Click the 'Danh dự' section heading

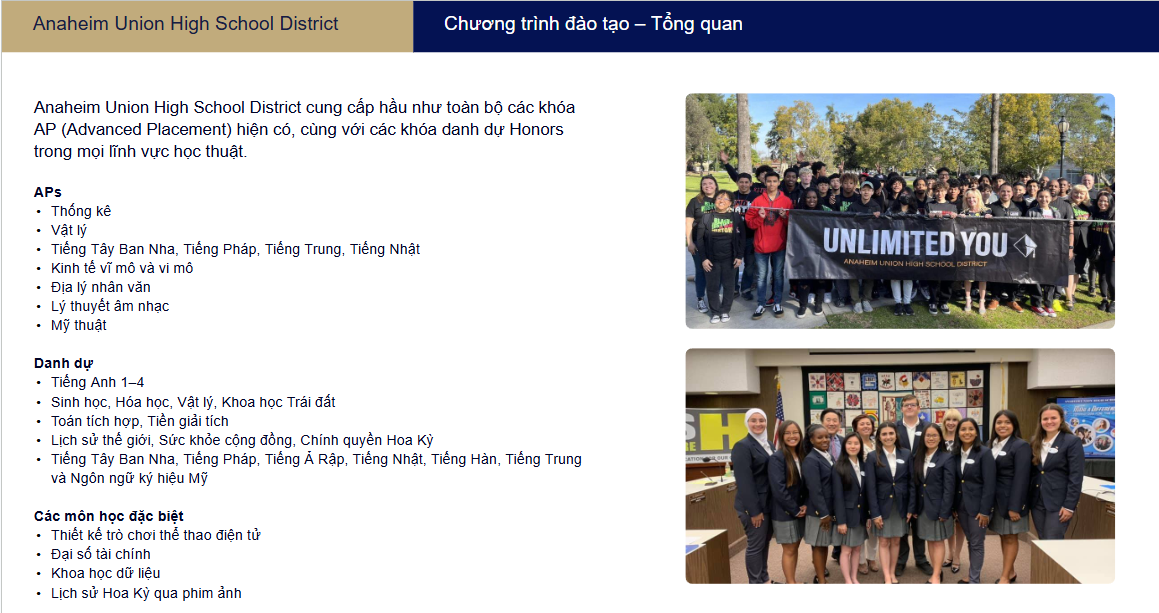[x=63, y=363]
